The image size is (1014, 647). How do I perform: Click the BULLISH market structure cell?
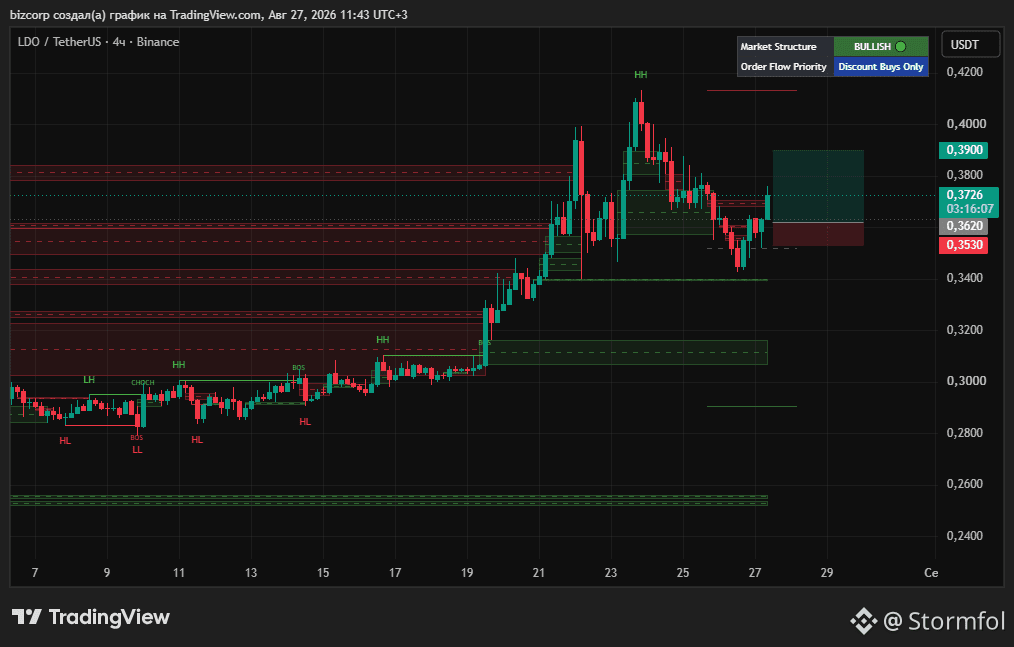(881, 47)
